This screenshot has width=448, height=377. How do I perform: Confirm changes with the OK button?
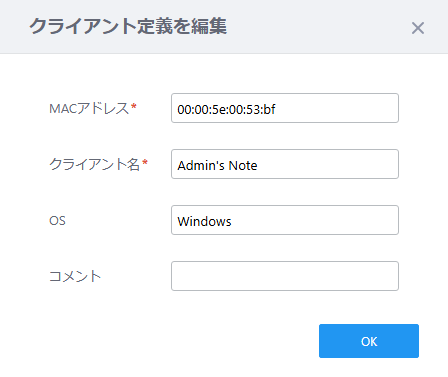click(x=369, y=341)
